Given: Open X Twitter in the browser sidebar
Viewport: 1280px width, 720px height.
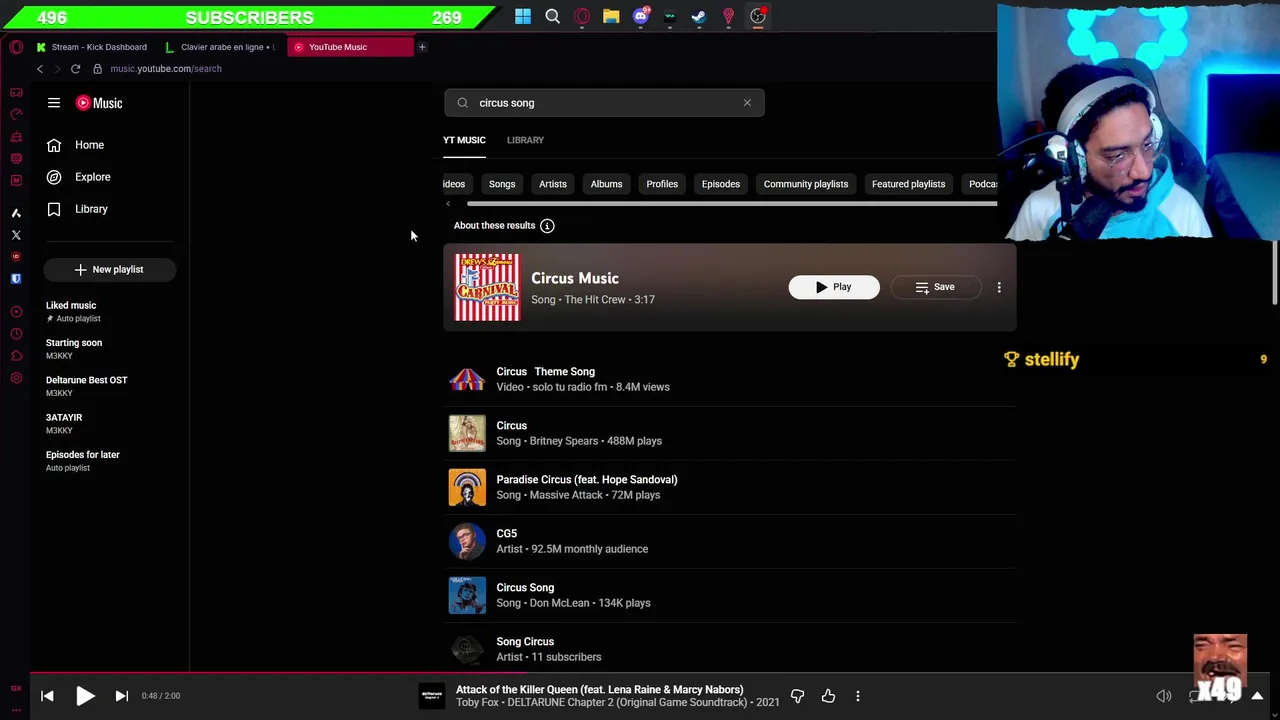Looking at the screenshot, I should click(16, 235).
